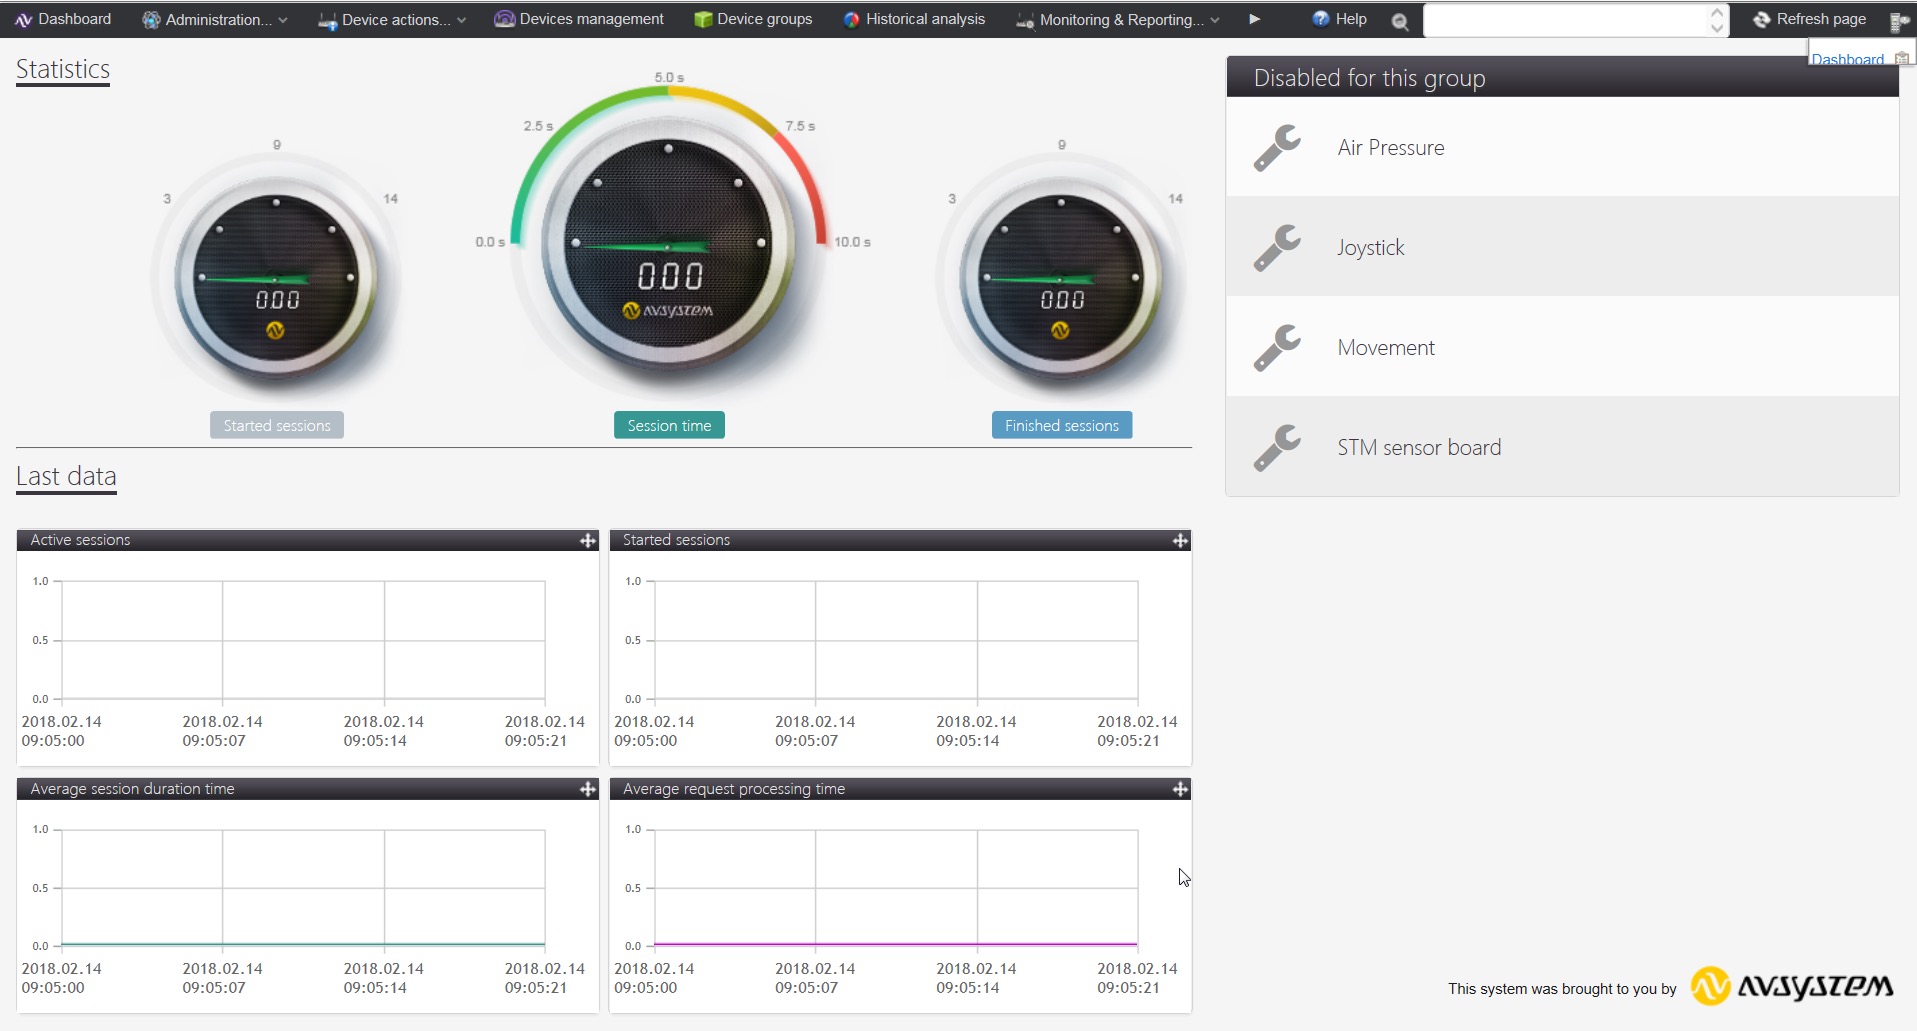1917x1031 pixels.
Task: Expand the Started sessions chart panel
Action: [1180, 541]
